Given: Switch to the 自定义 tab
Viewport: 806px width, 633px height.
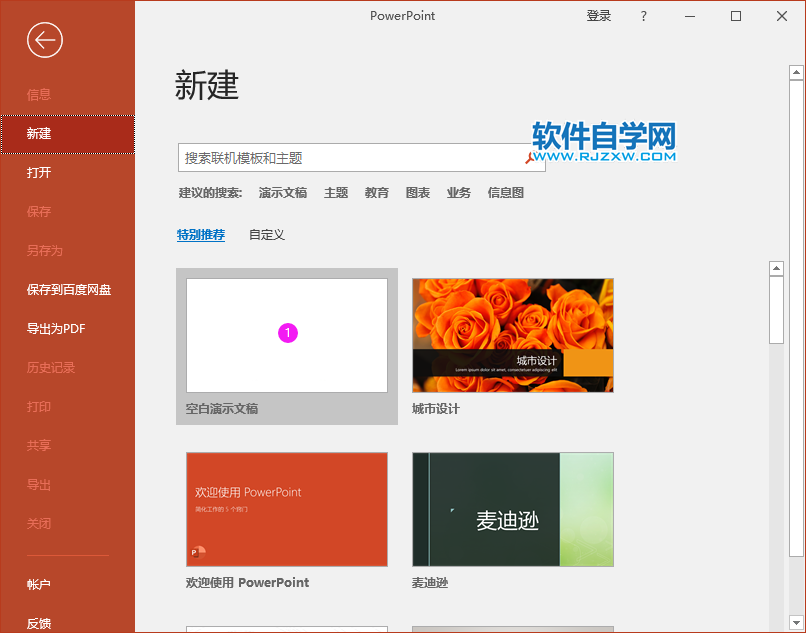Looking at the screenshot, I should tap(266, 234).
